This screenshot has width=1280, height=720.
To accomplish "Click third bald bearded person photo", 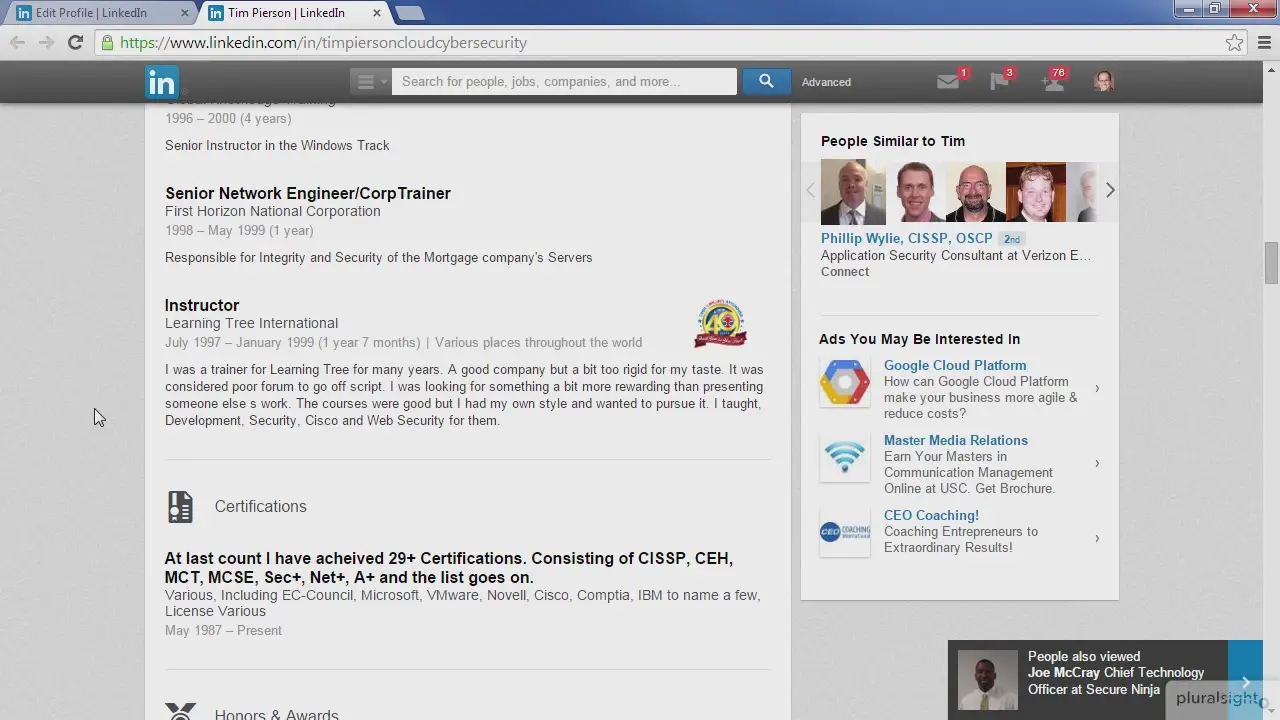I will click(976, 192).
